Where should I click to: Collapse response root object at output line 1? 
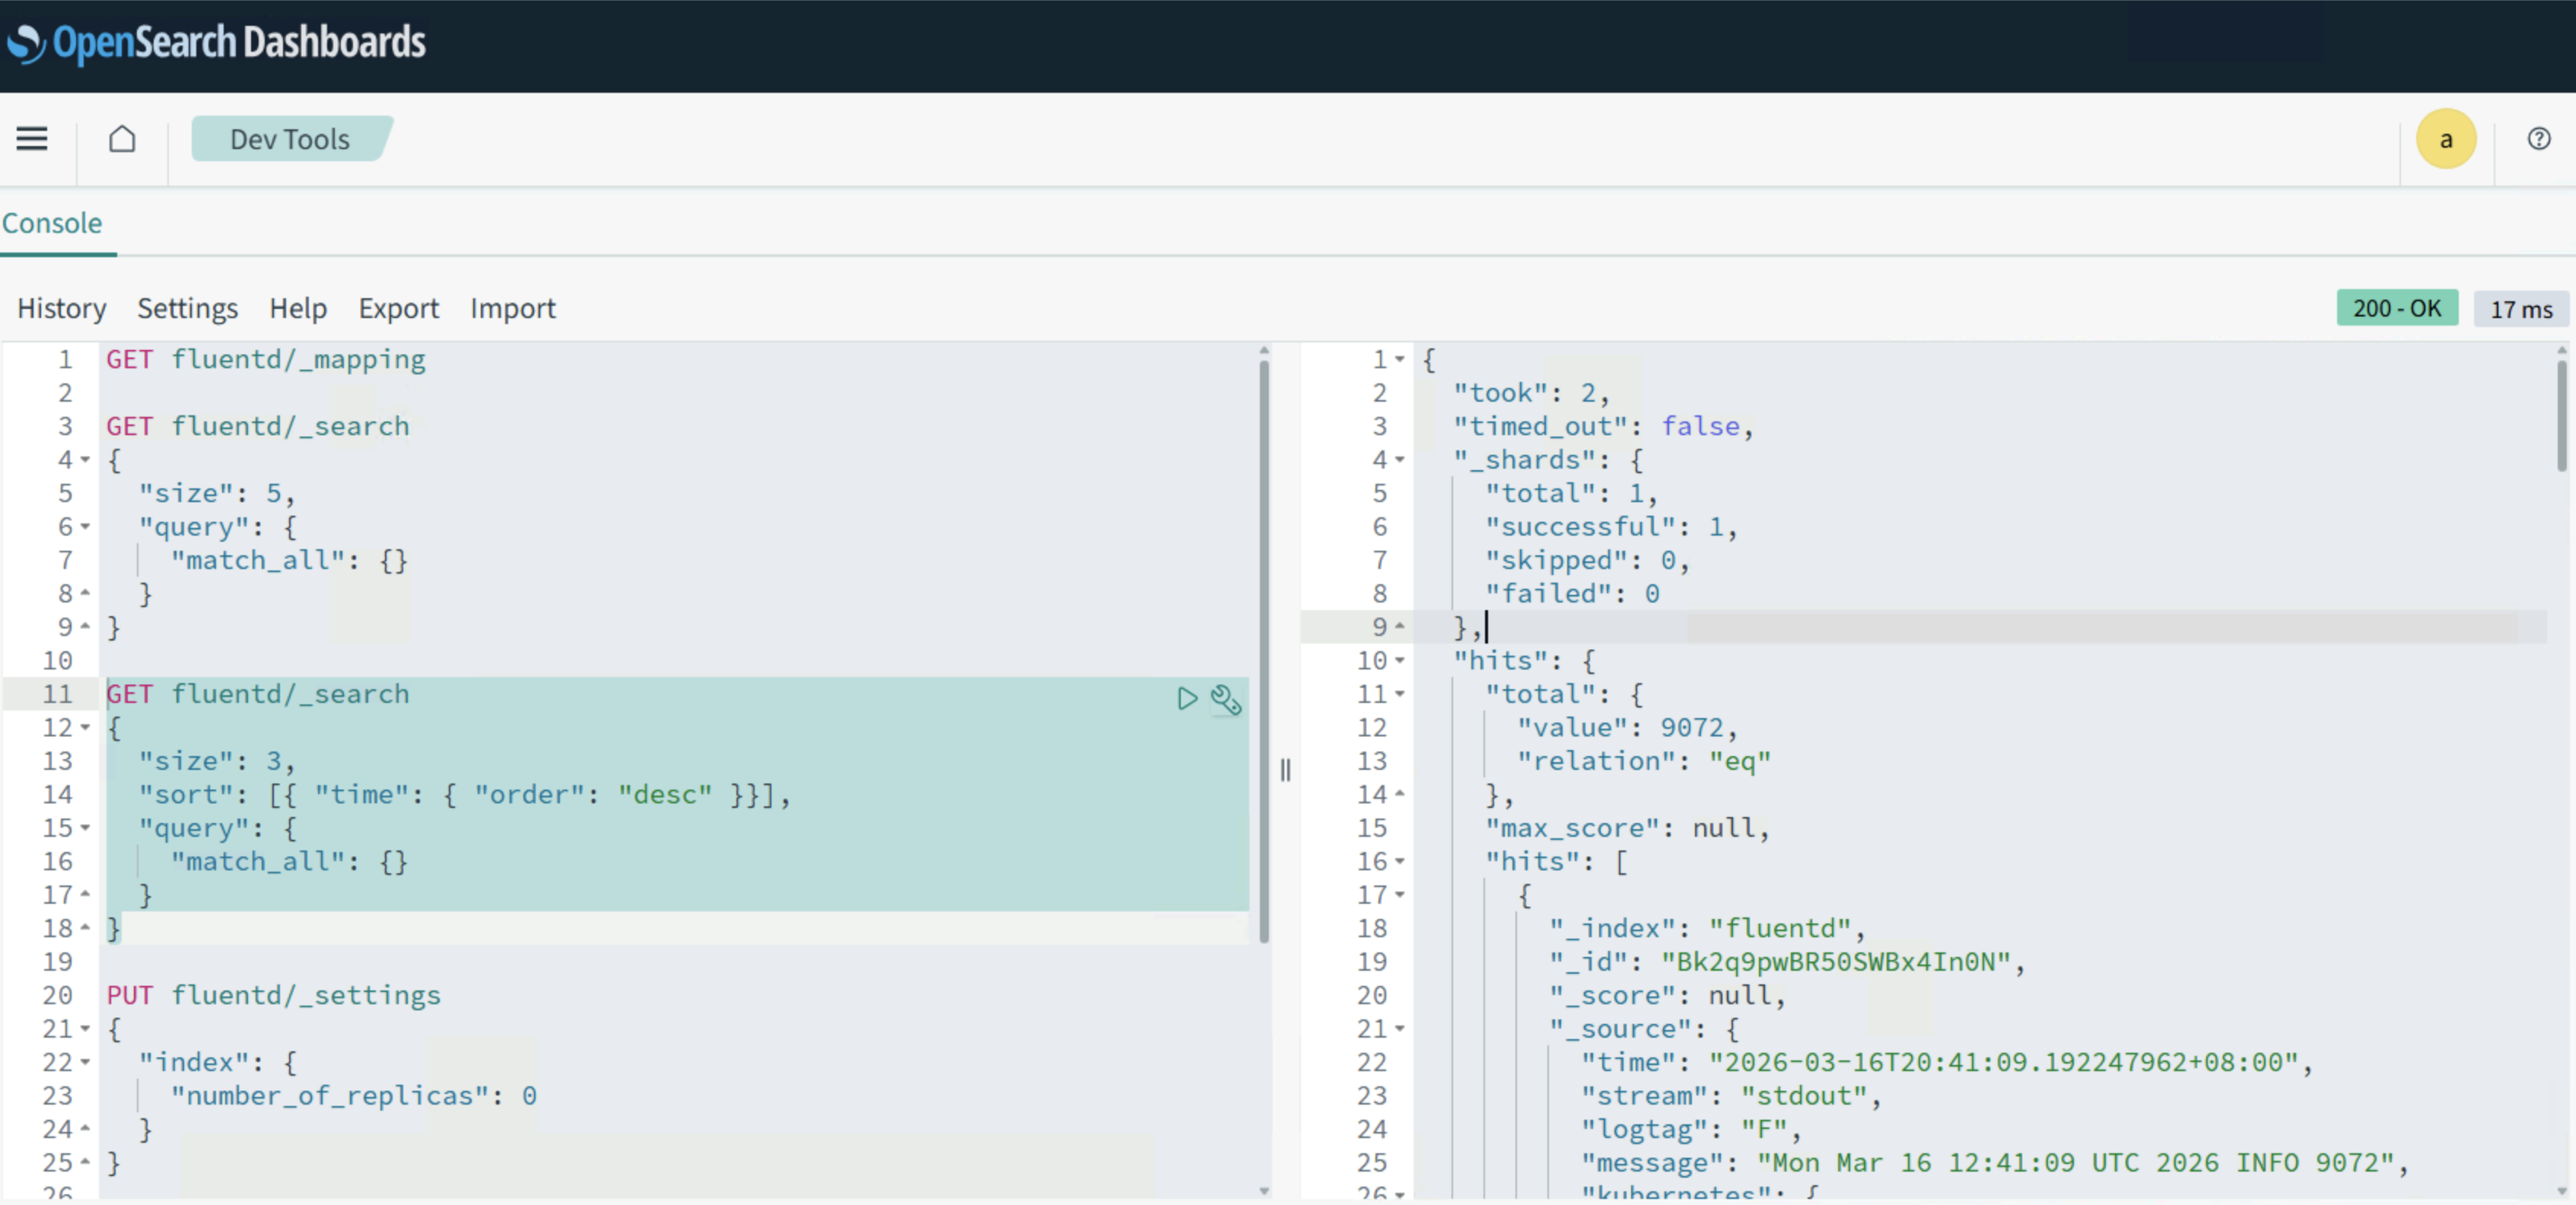pyautogui.click(x=1400, y=359)
